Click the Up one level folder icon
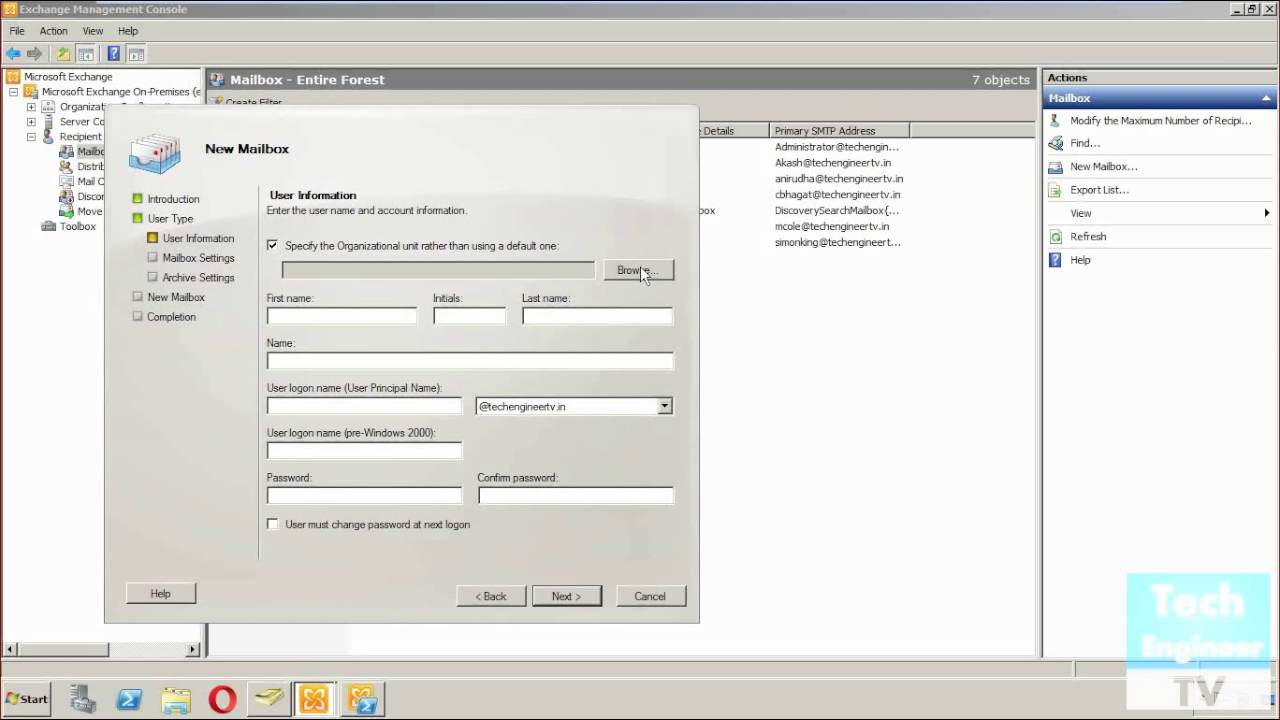Image resolution: width=1280 pixels, height=720 pixels. point(63,54)
